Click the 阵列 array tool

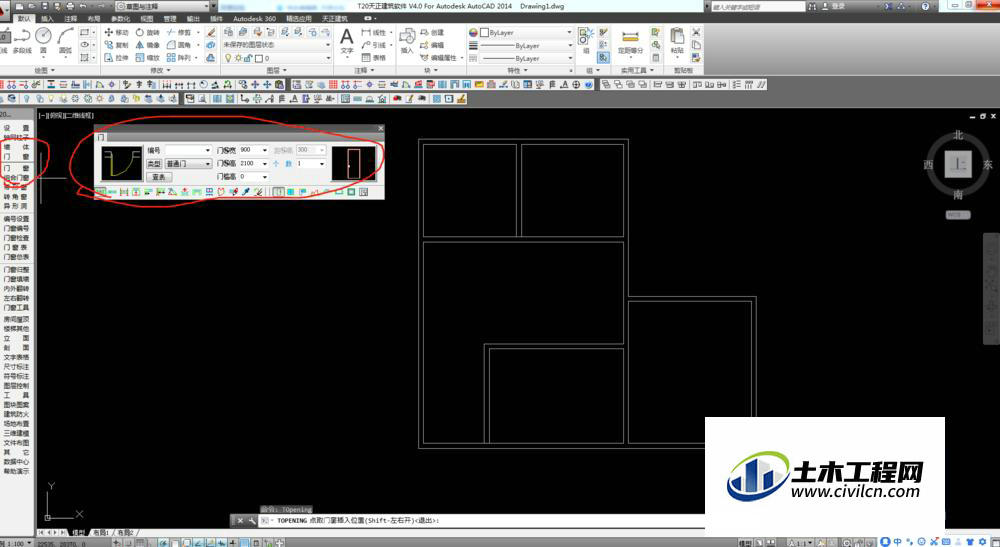click(179, 57)
